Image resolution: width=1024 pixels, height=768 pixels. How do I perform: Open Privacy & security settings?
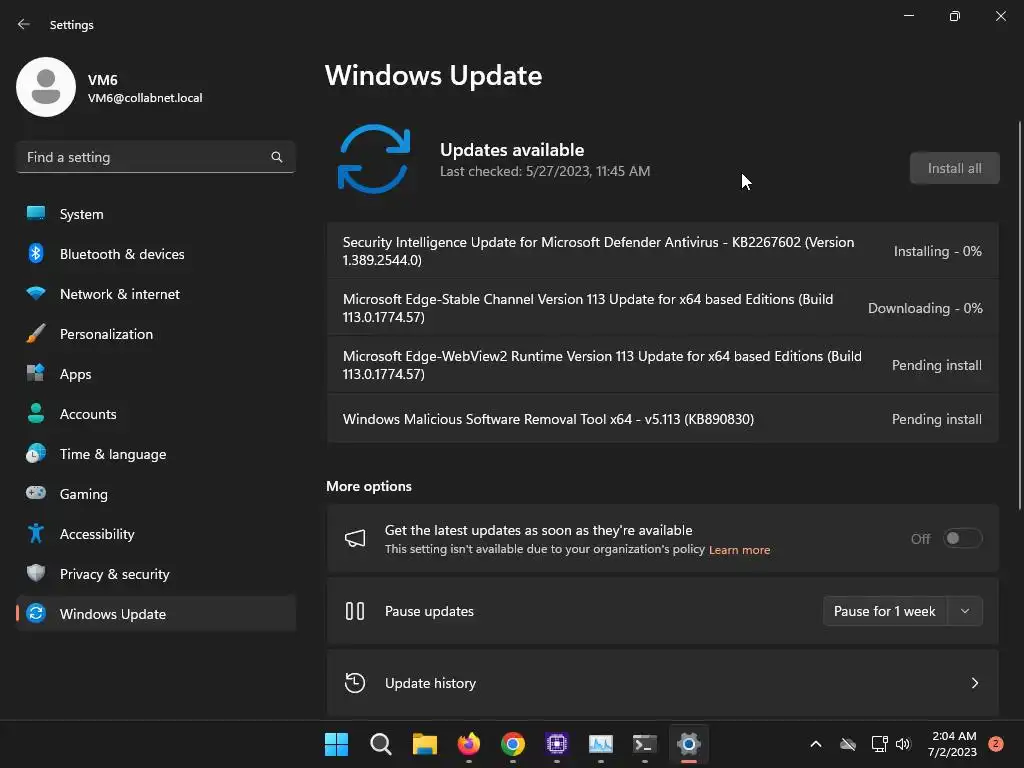pos(155,574)
